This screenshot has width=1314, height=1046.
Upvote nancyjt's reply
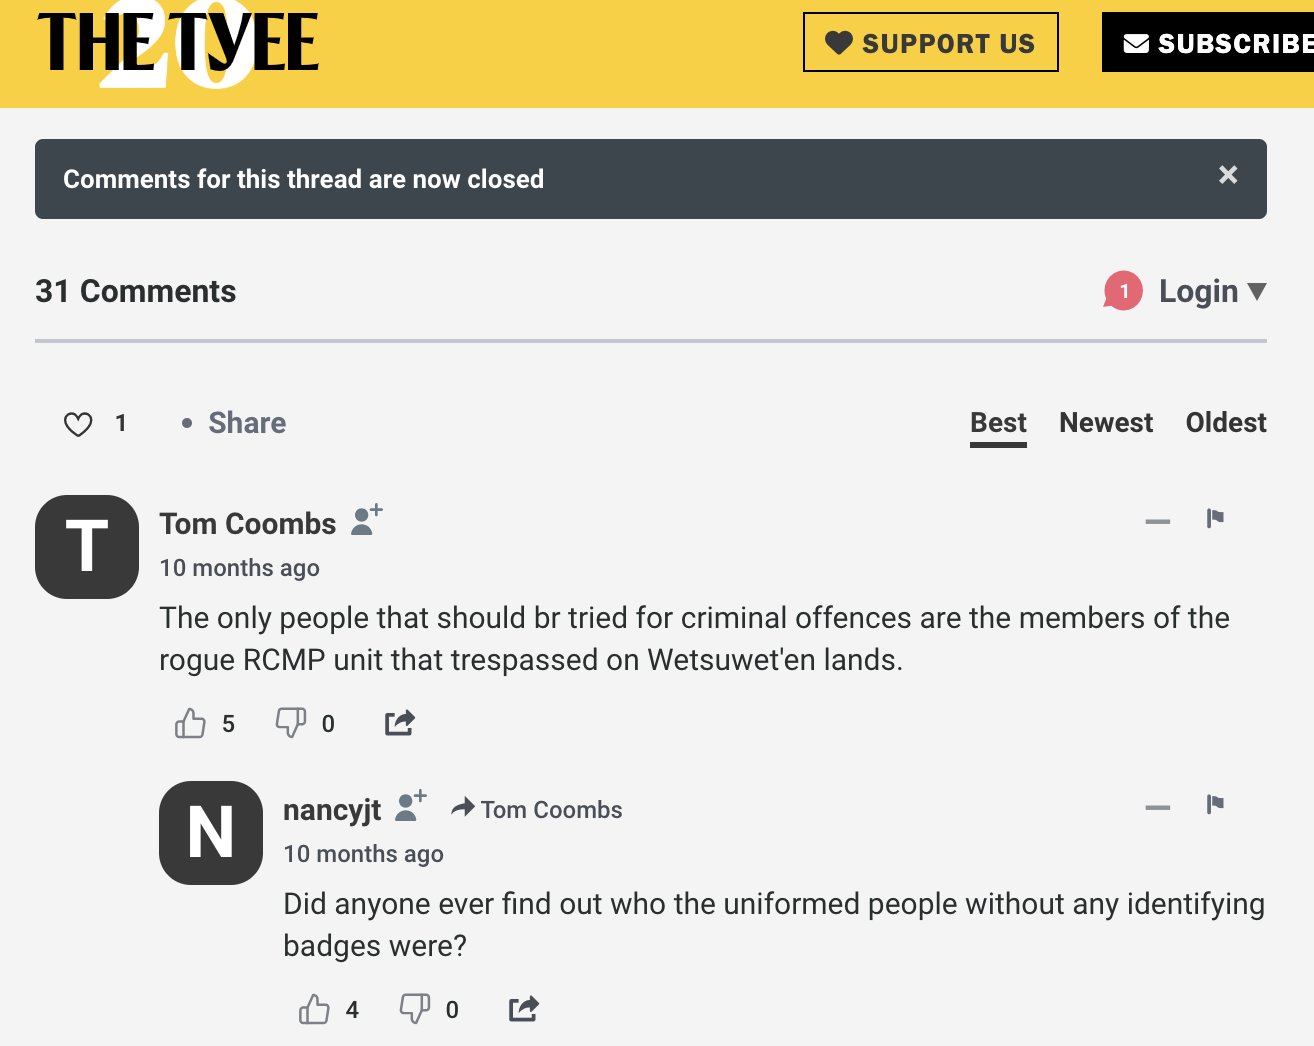pos(314,1009)
